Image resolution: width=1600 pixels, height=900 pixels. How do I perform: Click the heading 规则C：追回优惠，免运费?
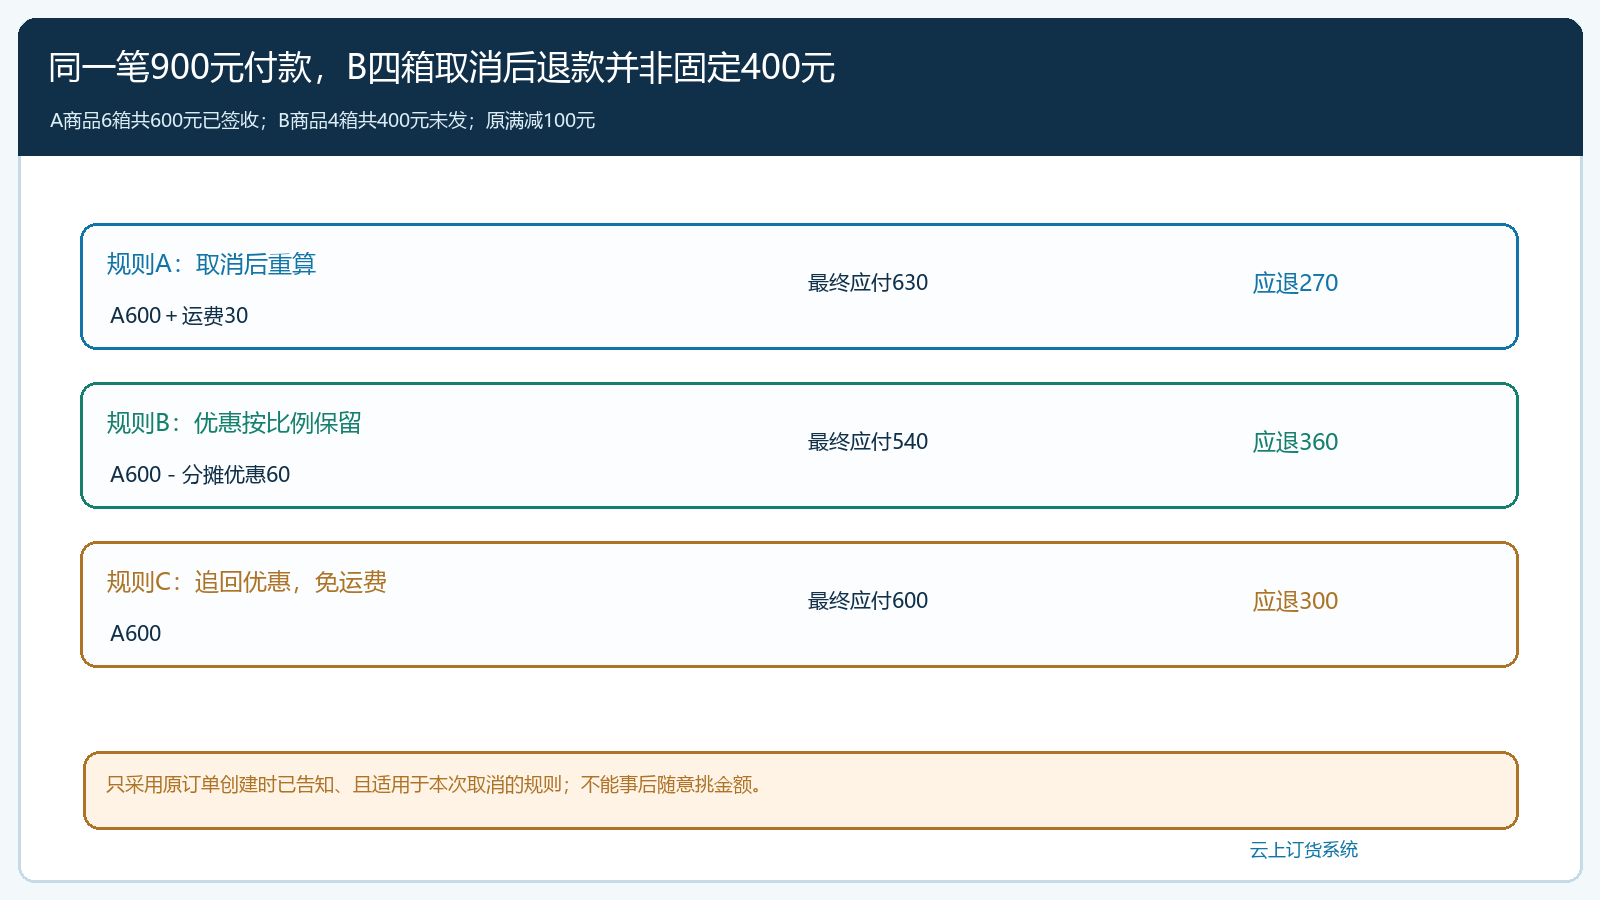(246, 582)
